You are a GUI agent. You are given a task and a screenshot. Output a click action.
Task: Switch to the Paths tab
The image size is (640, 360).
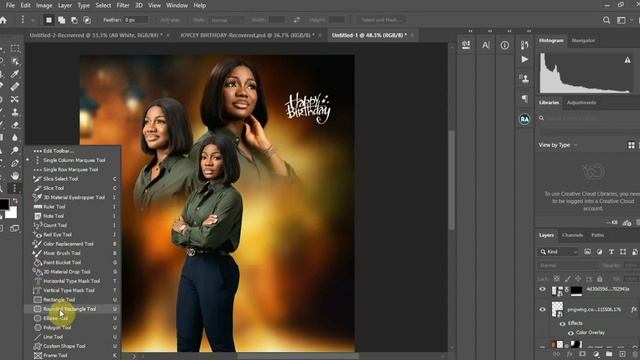[x=598, y=235]
